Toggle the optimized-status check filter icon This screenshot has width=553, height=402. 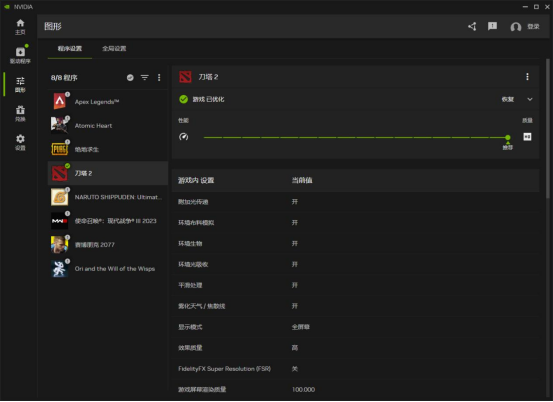click(x=130, y=78)
